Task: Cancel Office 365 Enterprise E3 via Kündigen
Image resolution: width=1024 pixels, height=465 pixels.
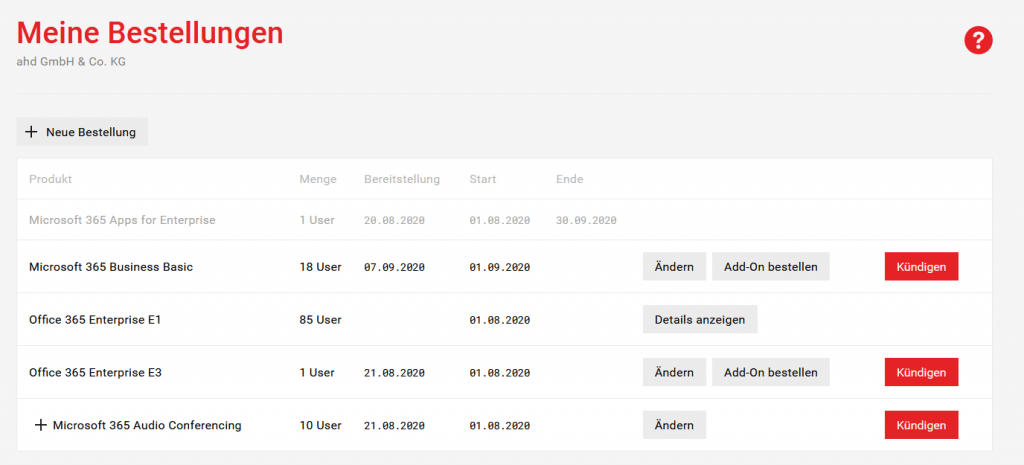Action: (921, 372)
